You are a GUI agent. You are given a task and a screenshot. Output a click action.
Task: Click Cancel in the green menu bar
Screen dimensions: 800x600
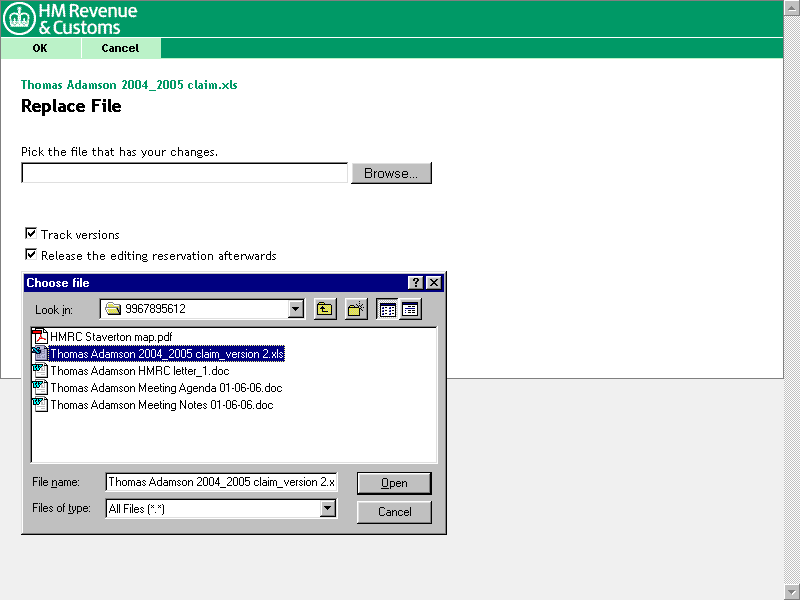[x=120, y=48]
